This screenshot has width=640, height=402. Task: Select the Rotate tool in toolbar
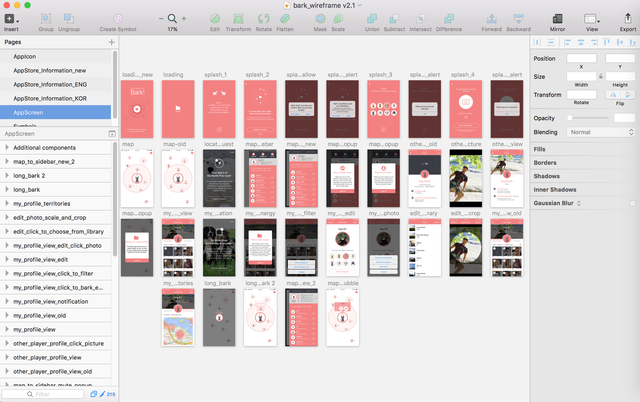[x=263, y=19]
